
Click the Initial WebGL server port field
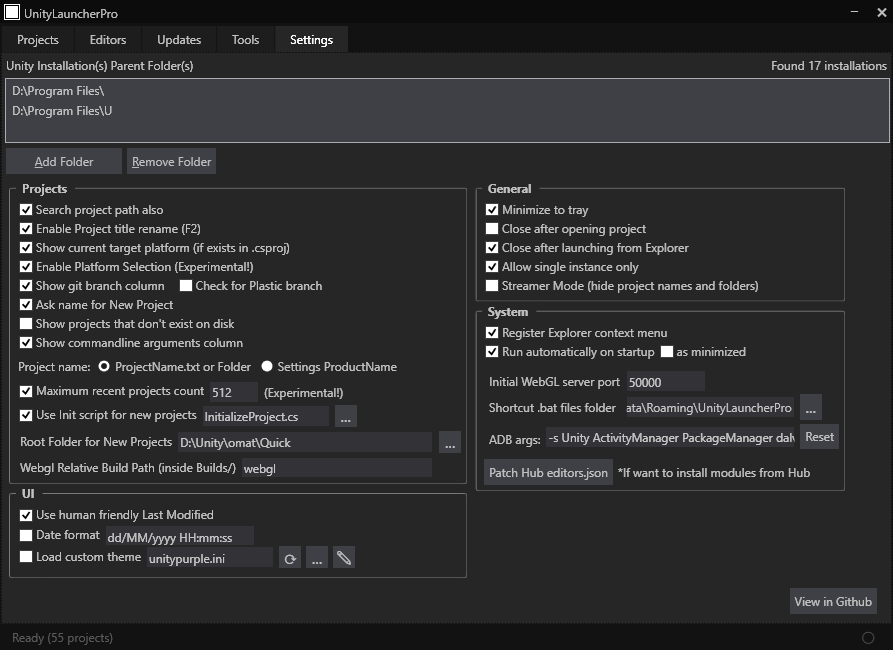(666, 382)
